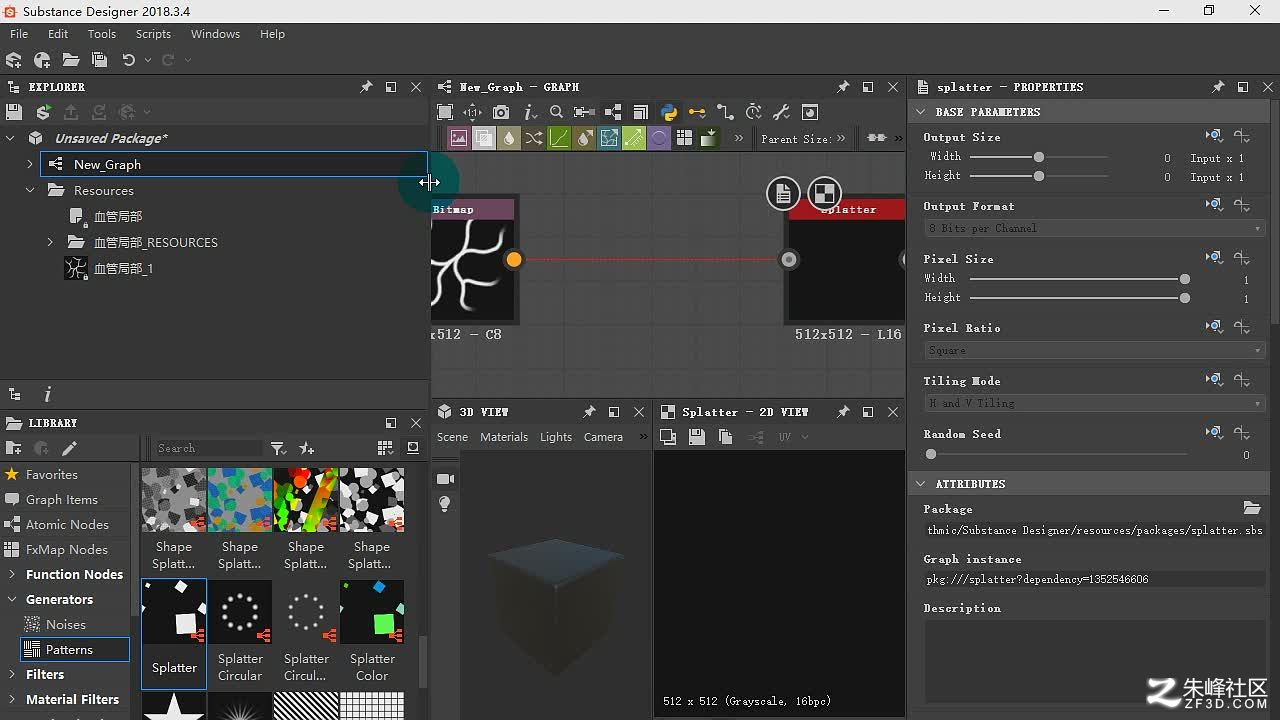This screenshot has height=720, width=1280.
Task: Open the Tools menu
Action: coord(102,34)
